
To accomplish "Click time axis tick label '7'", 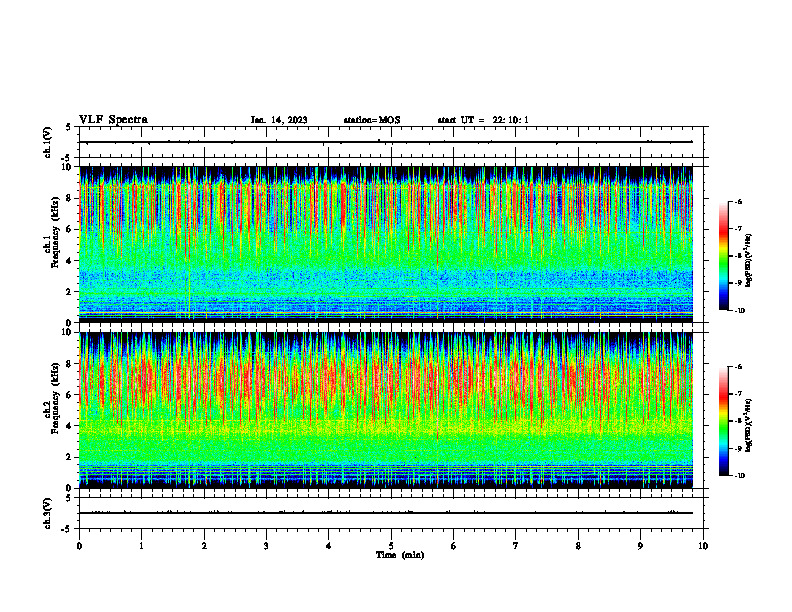I will tap(516, 546).
